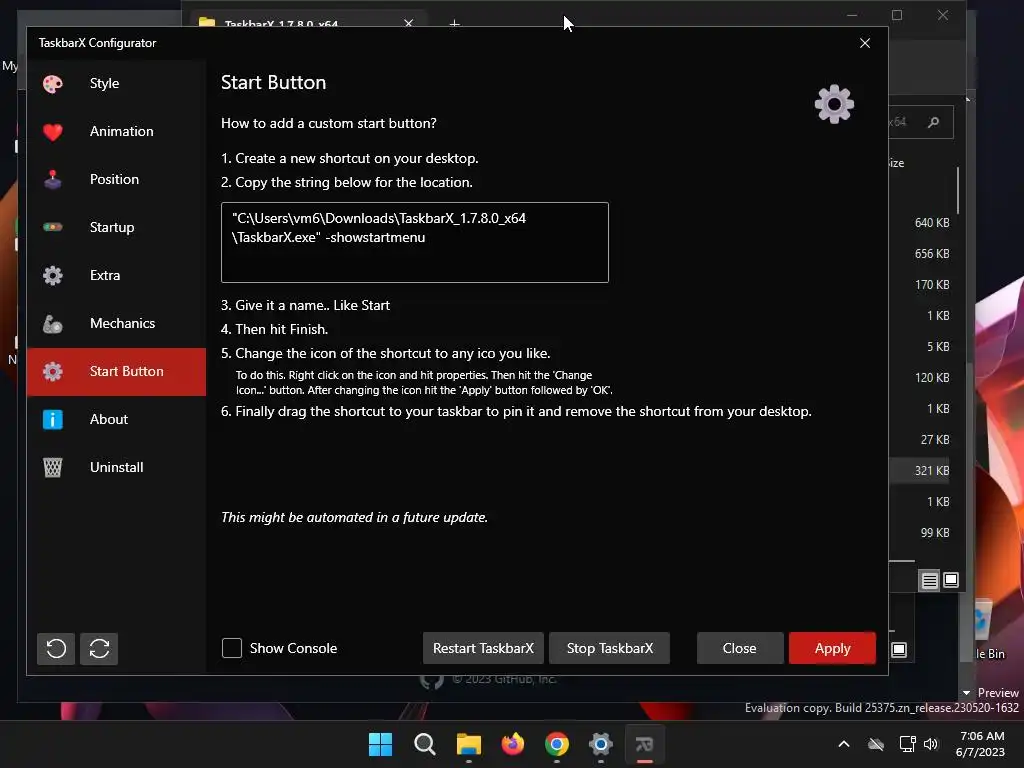Click the large gear icon top right

[834, 104]
